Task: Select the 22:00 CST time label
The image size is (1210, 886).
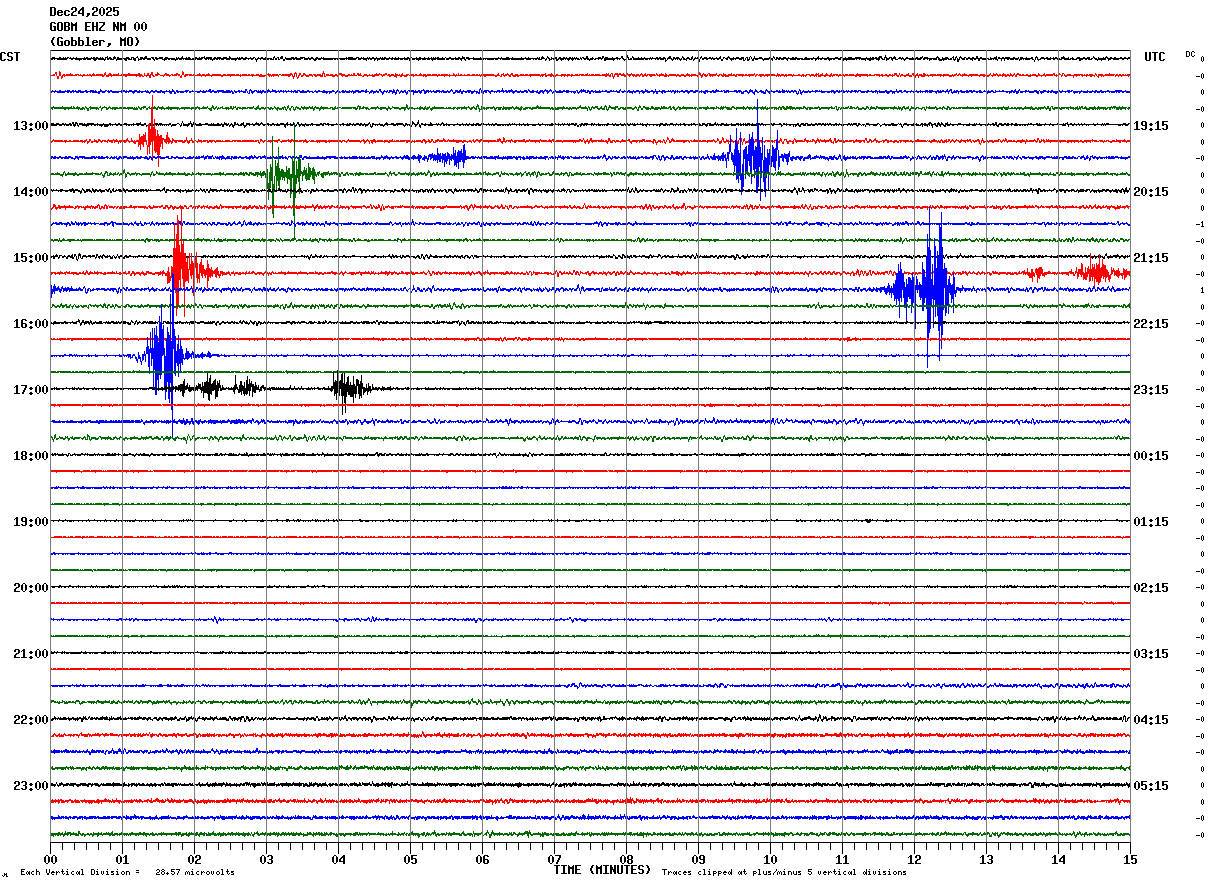Action: click(x=30, y=720)
